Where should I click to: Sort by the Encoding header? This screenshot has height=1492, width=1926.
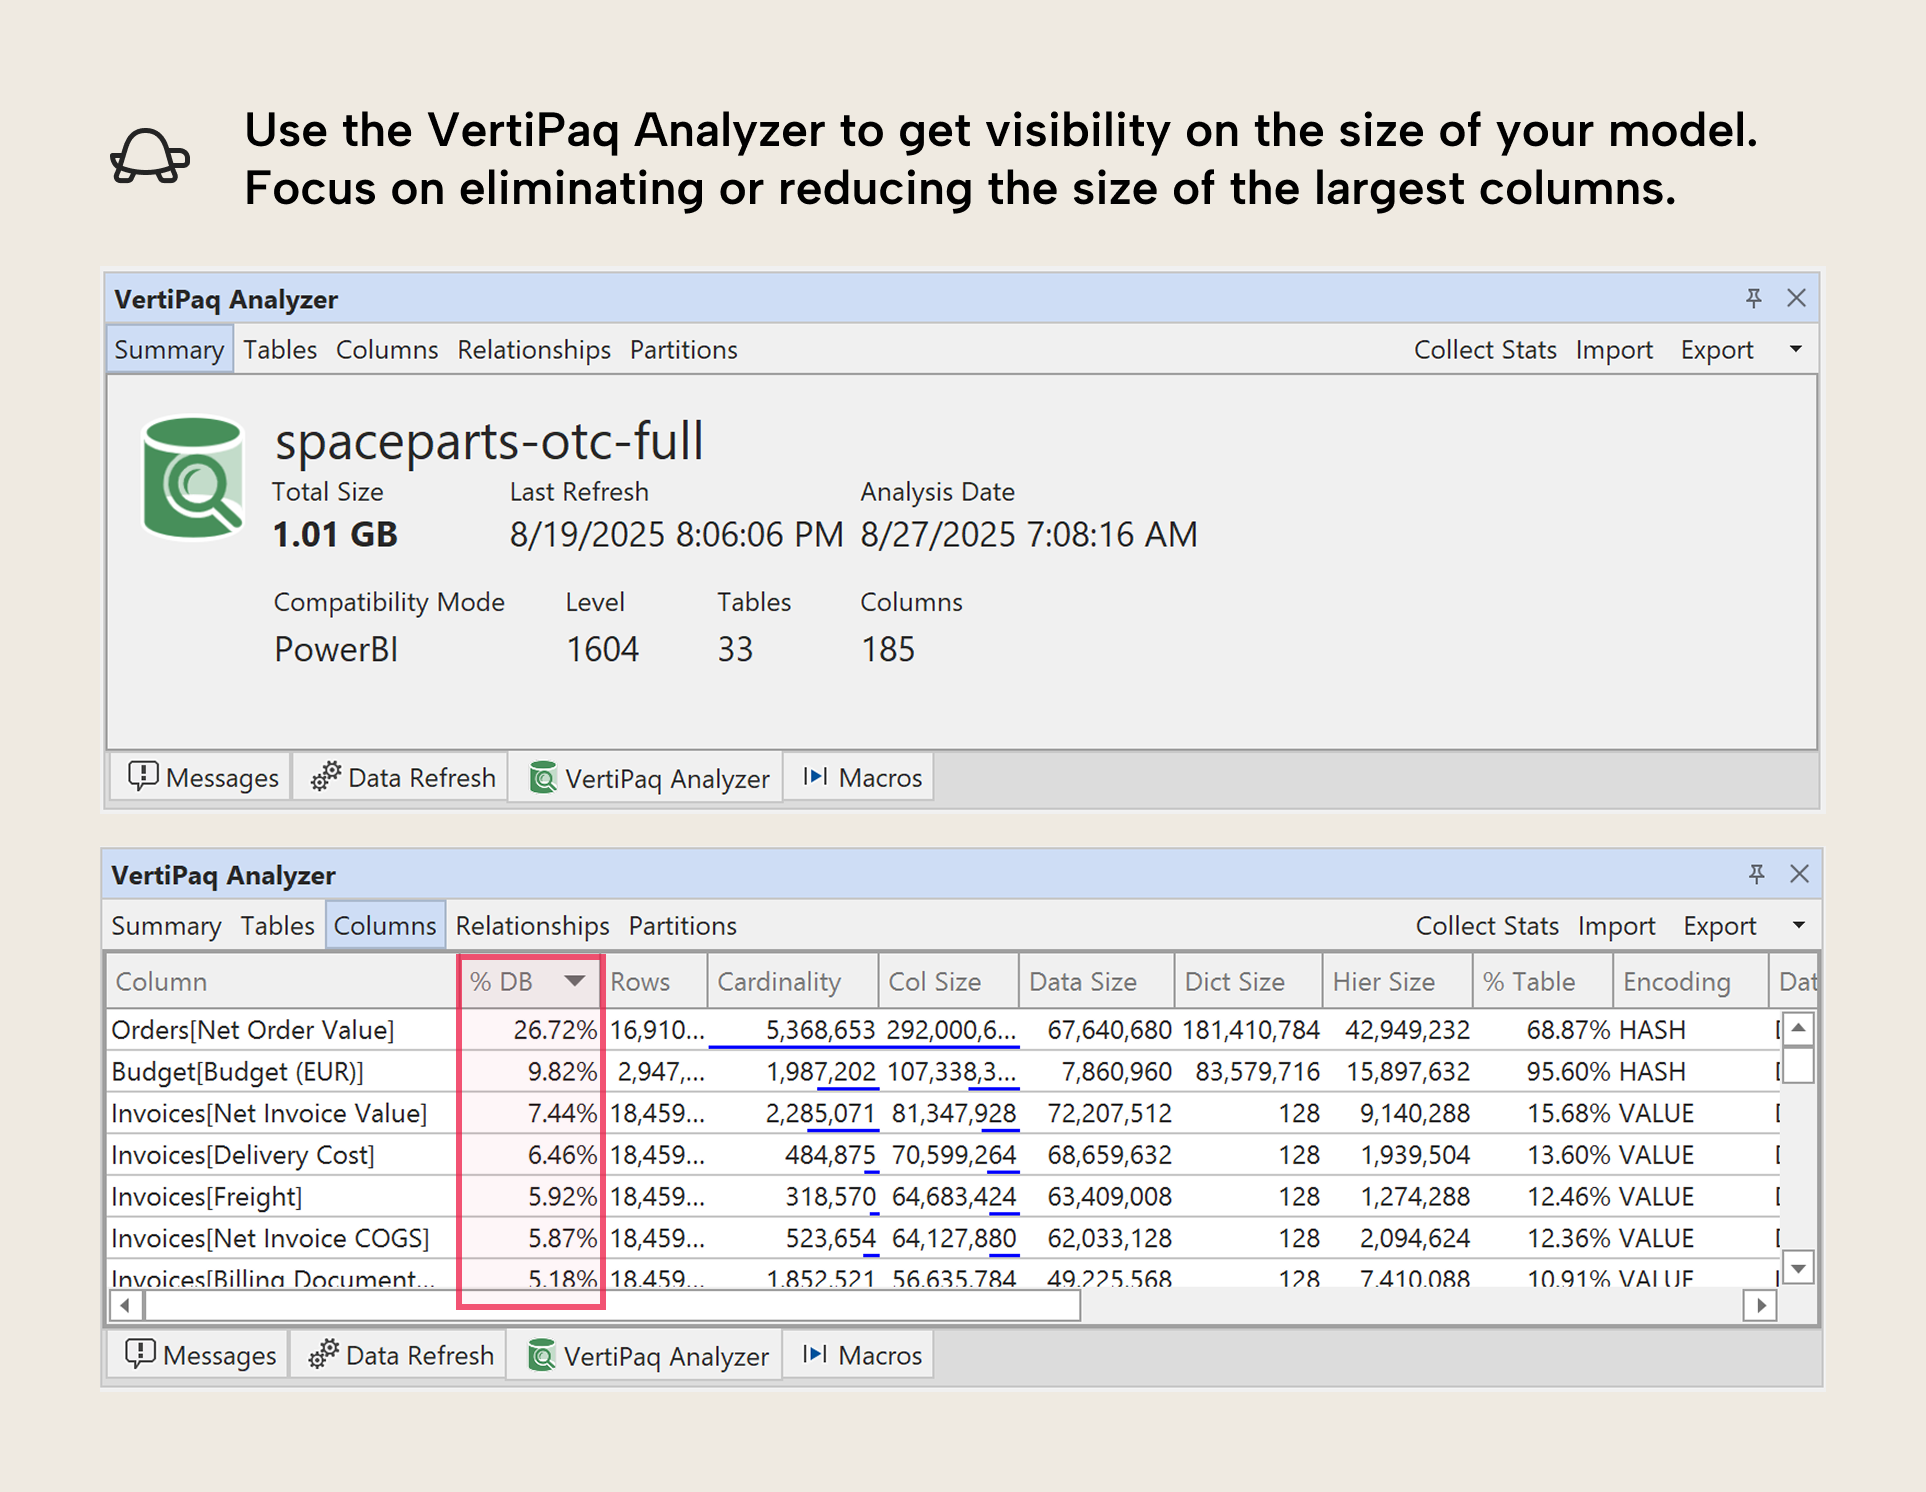[1690, 982]
